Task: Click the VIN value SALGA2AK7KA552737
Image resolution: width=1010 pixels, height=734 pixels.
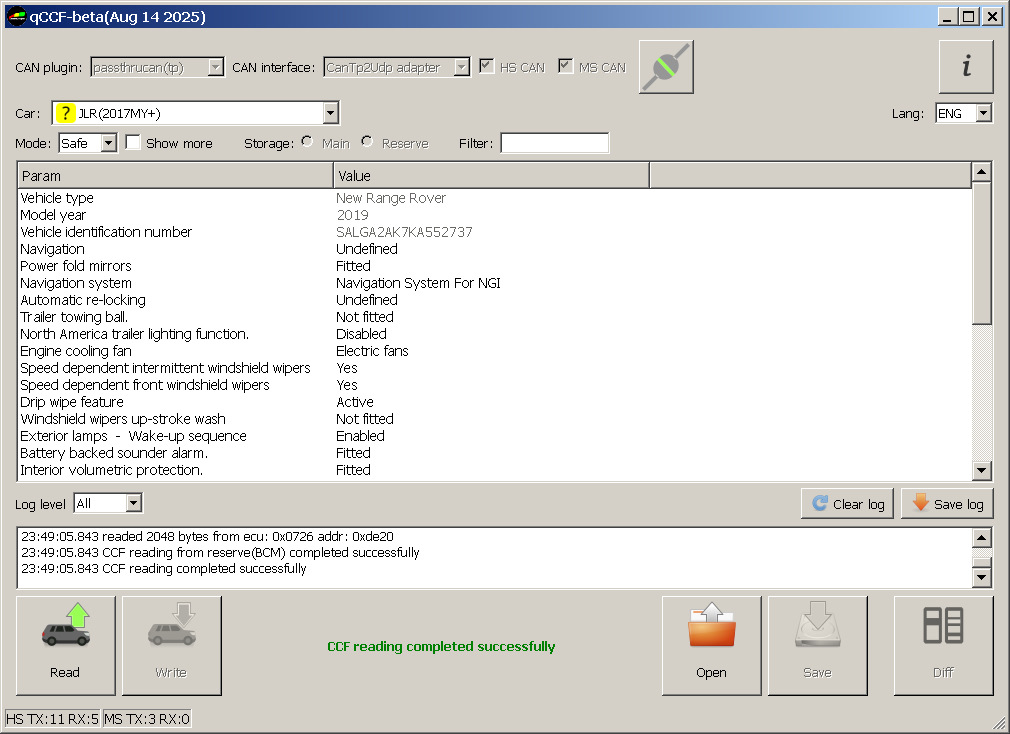Action: click(405, 232)
